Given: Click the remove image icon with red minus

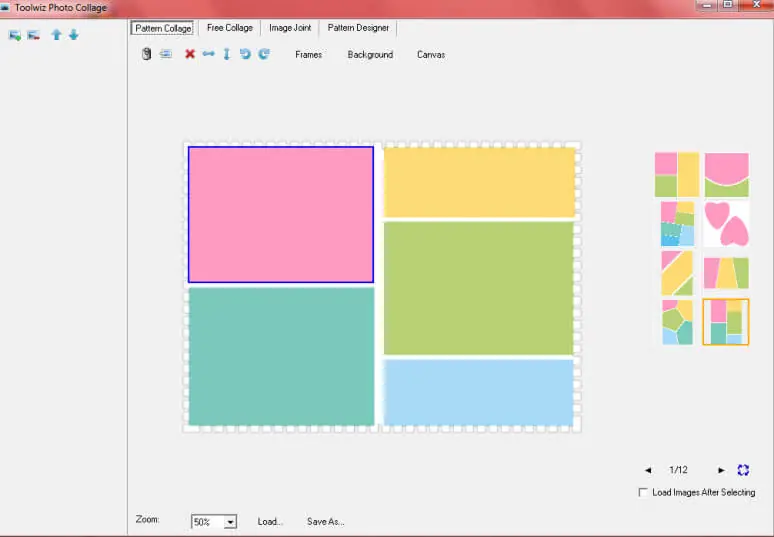Looking at the screenshot, I should point(34,35).
